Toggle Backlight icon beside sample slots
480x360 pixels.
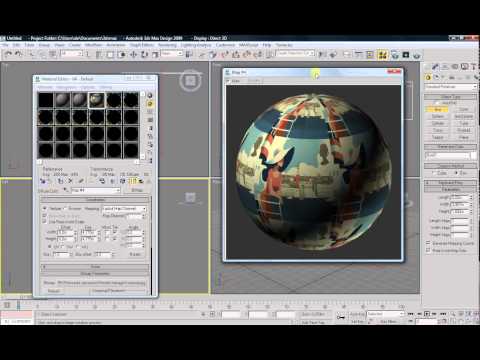click(150, 104)
